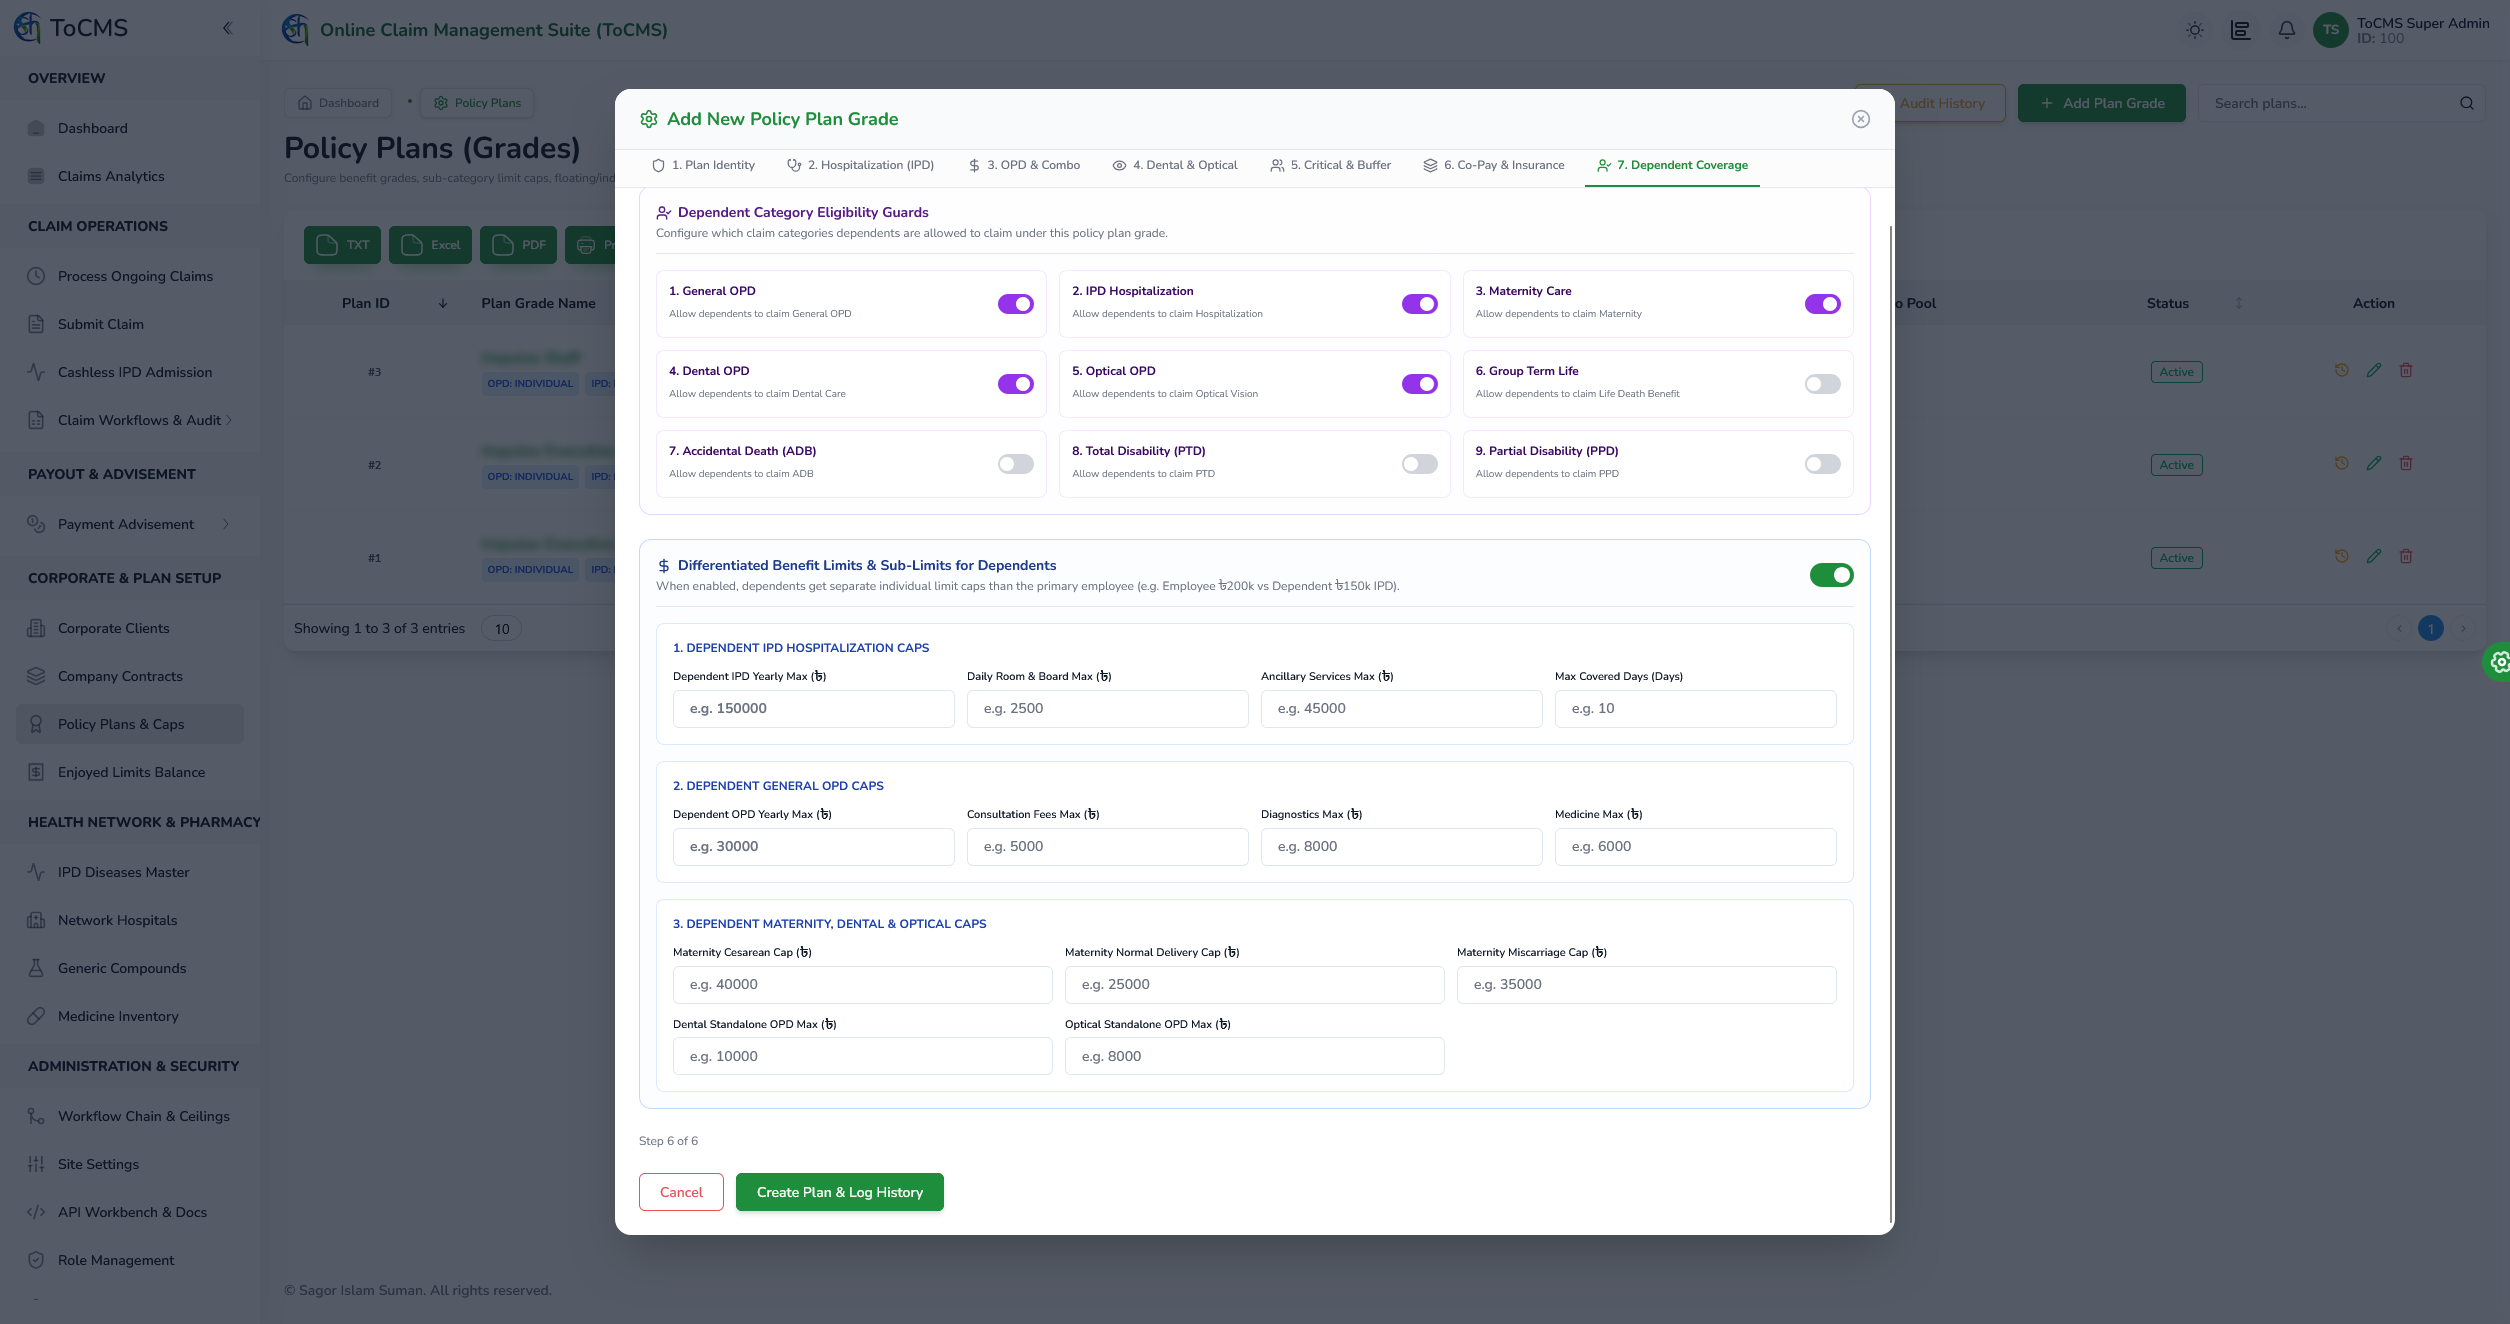
Task: Click edit pencil icon for plan #3
Action: tap(2374, 371)
